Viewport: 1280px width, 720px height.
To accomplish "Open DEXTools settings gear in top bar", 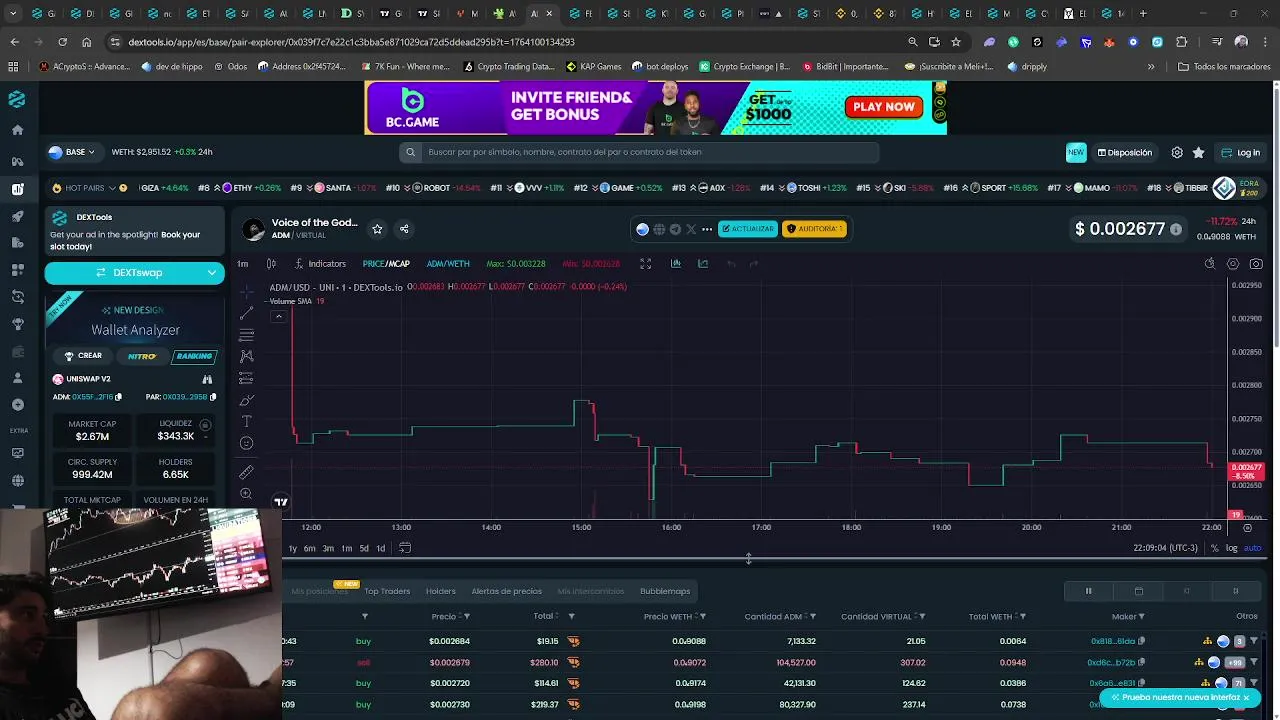I will pos(1177,153).
